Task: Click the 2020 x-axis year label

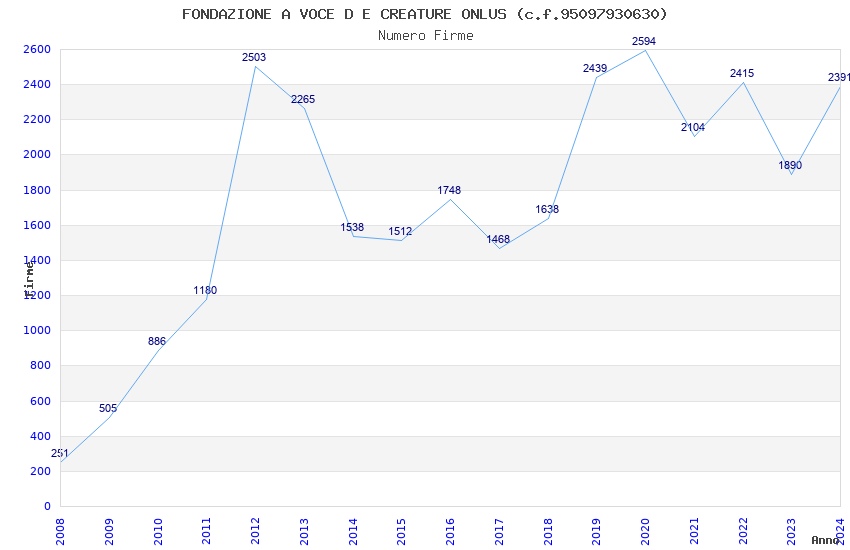Action: [x=645, y=531]
